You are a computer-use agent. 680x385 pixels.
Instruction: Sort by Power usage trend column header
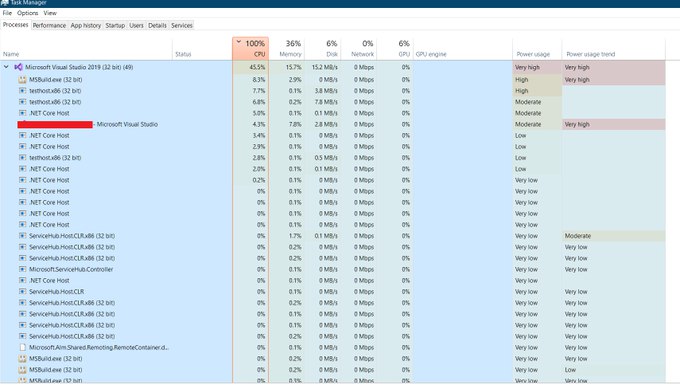(x=614, y=49)
